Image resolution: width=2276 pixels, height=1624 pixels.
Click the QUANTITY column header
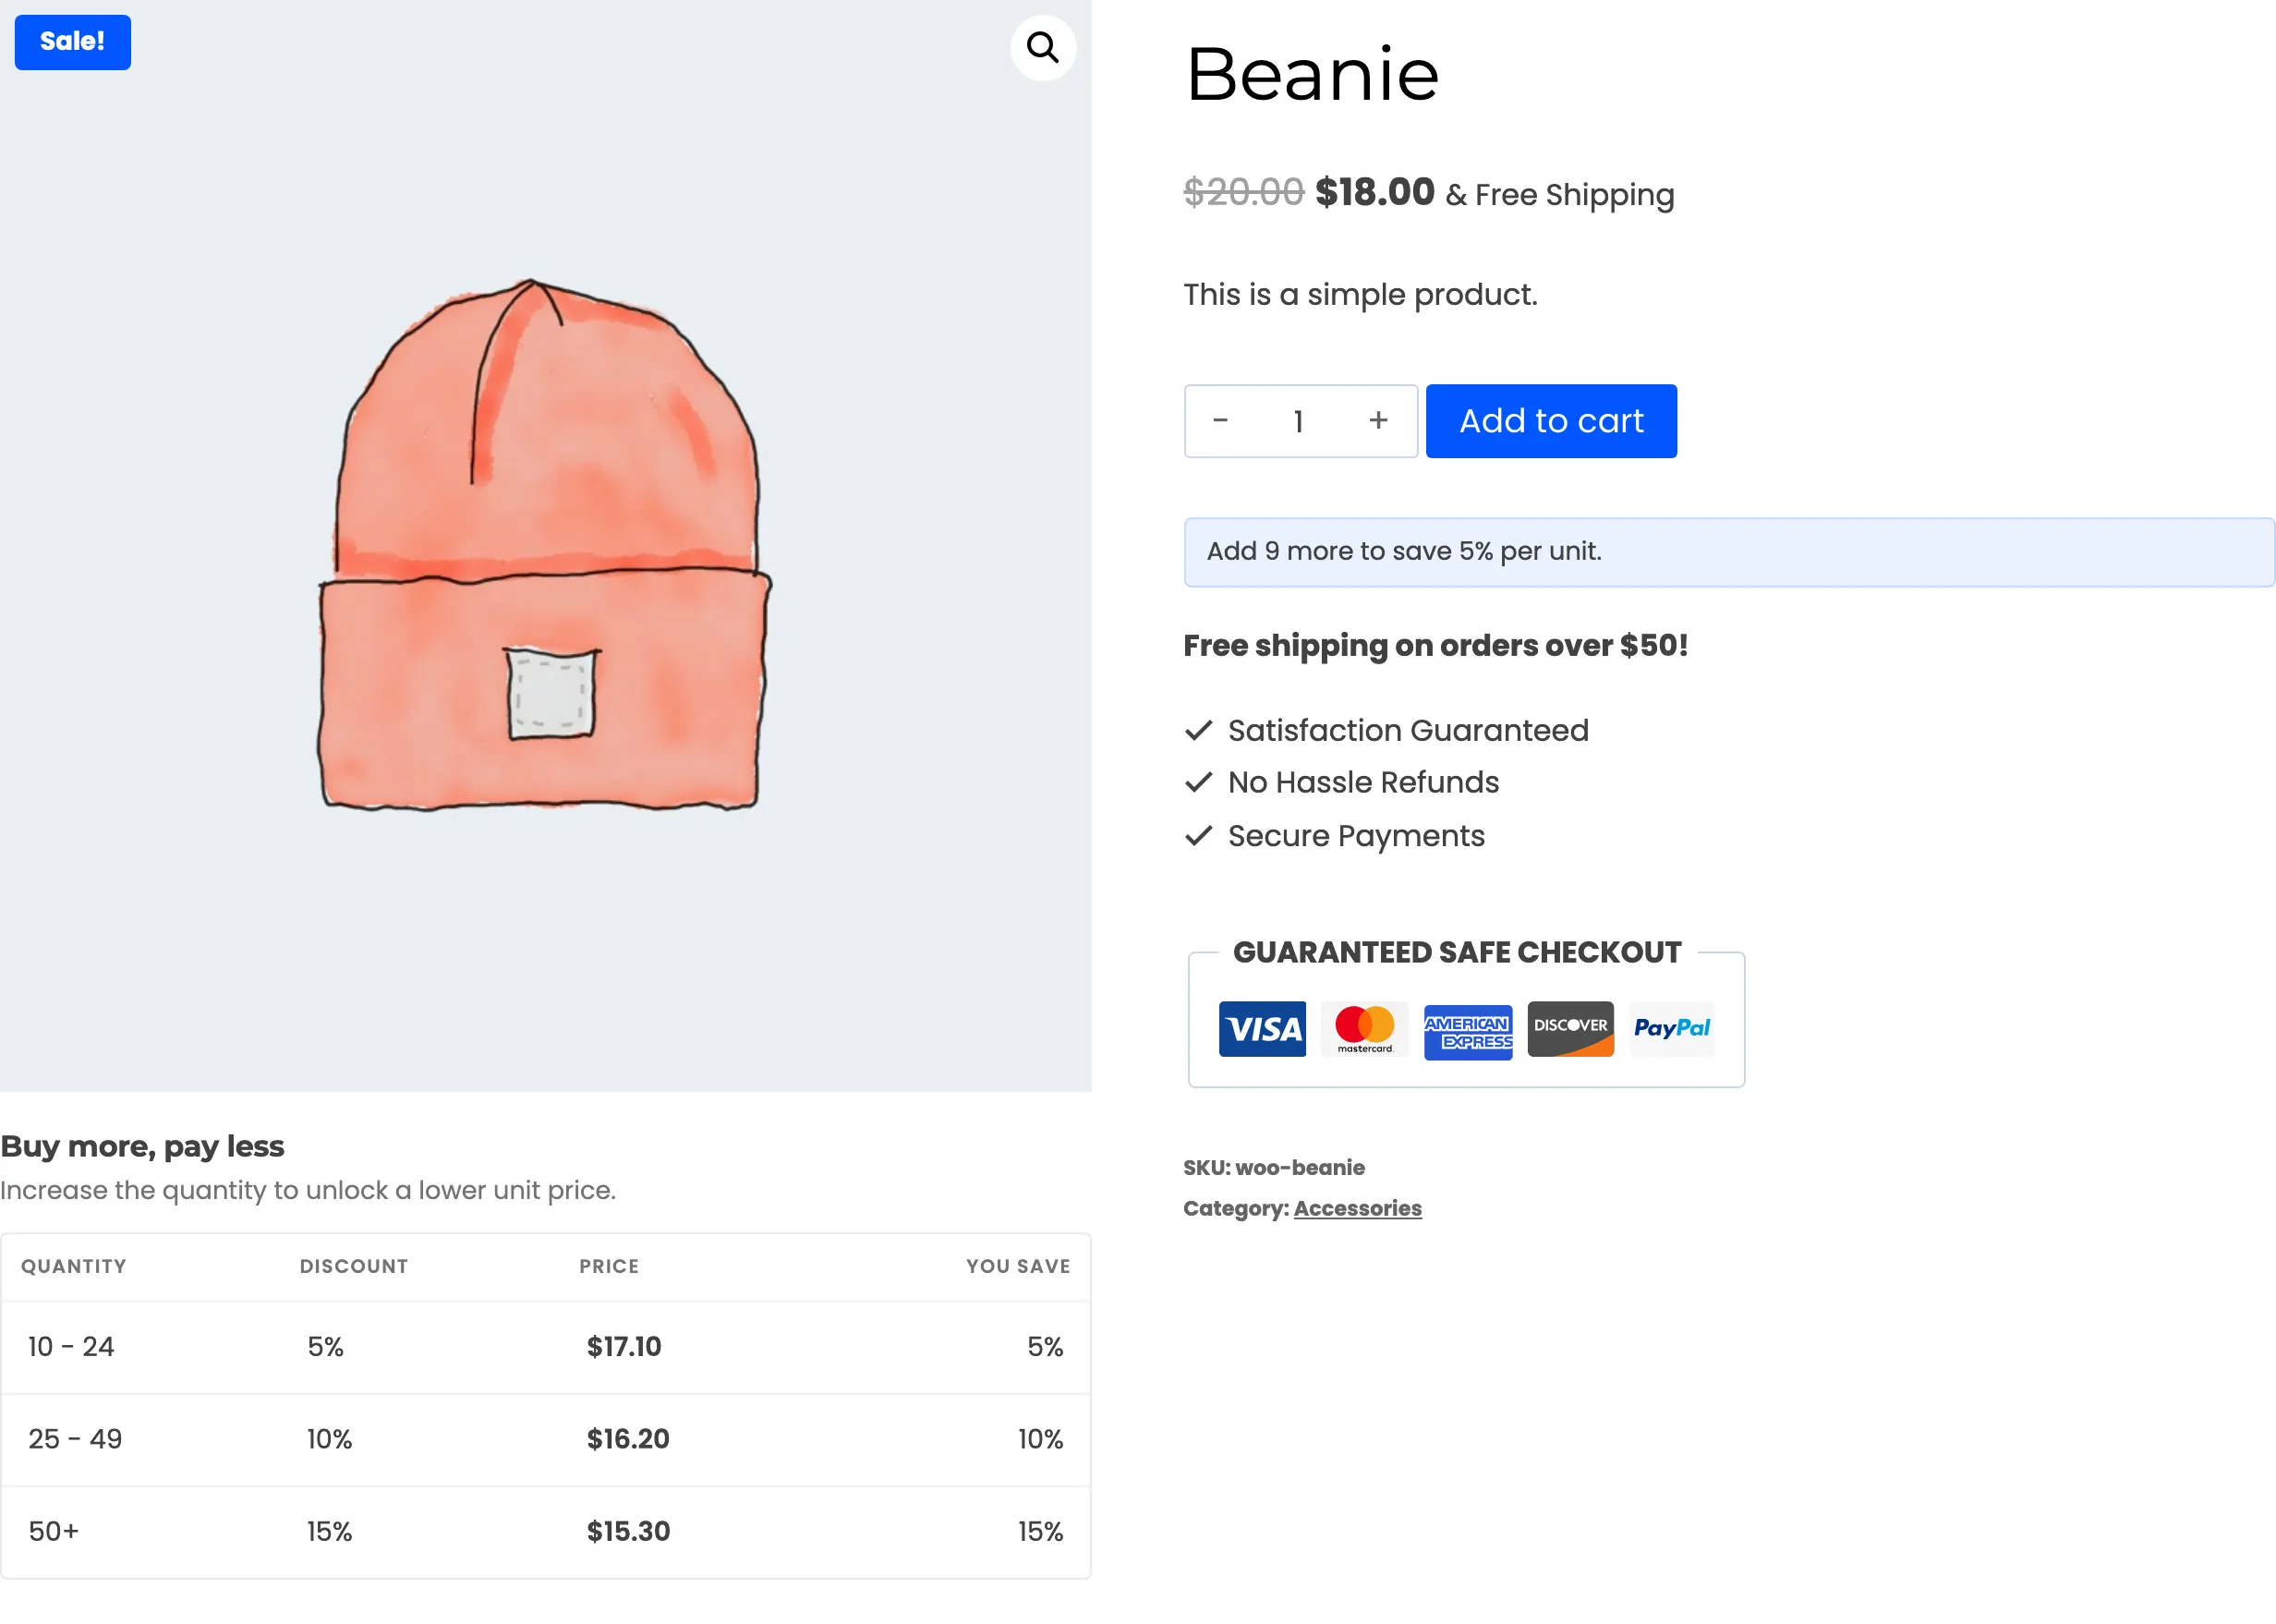(74, 1266)
